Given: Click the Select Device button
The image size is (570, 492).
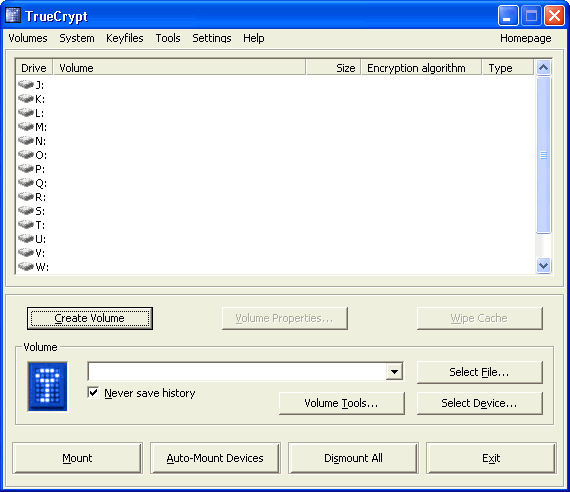Looking at the screenshot, I should pos(479,403).
